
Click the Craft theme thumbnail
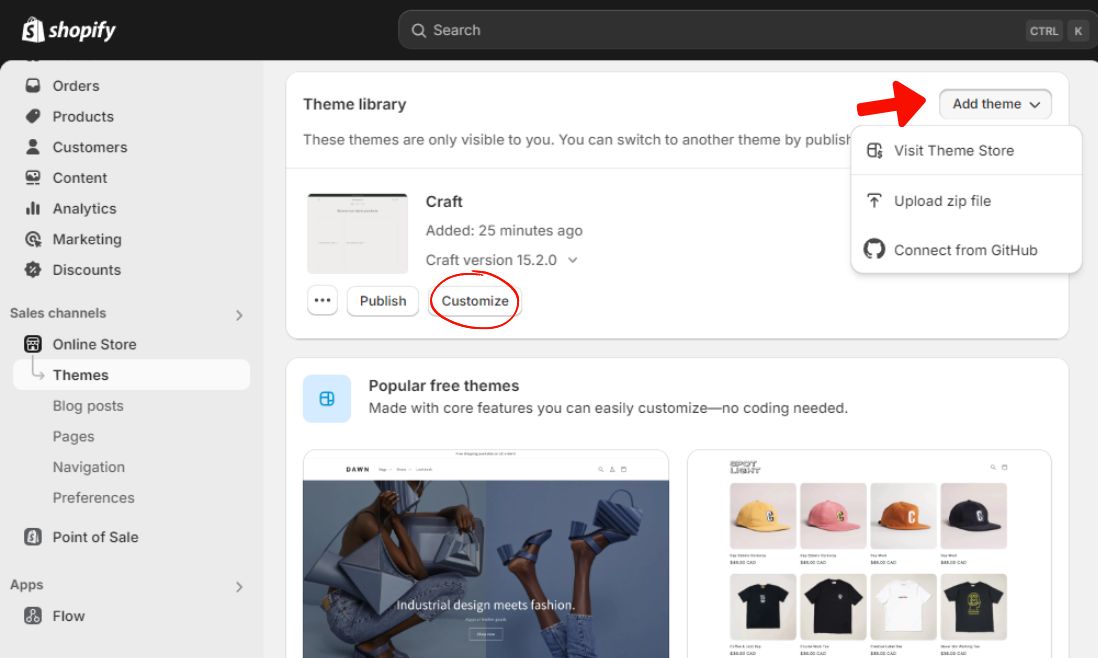(357, 233)
